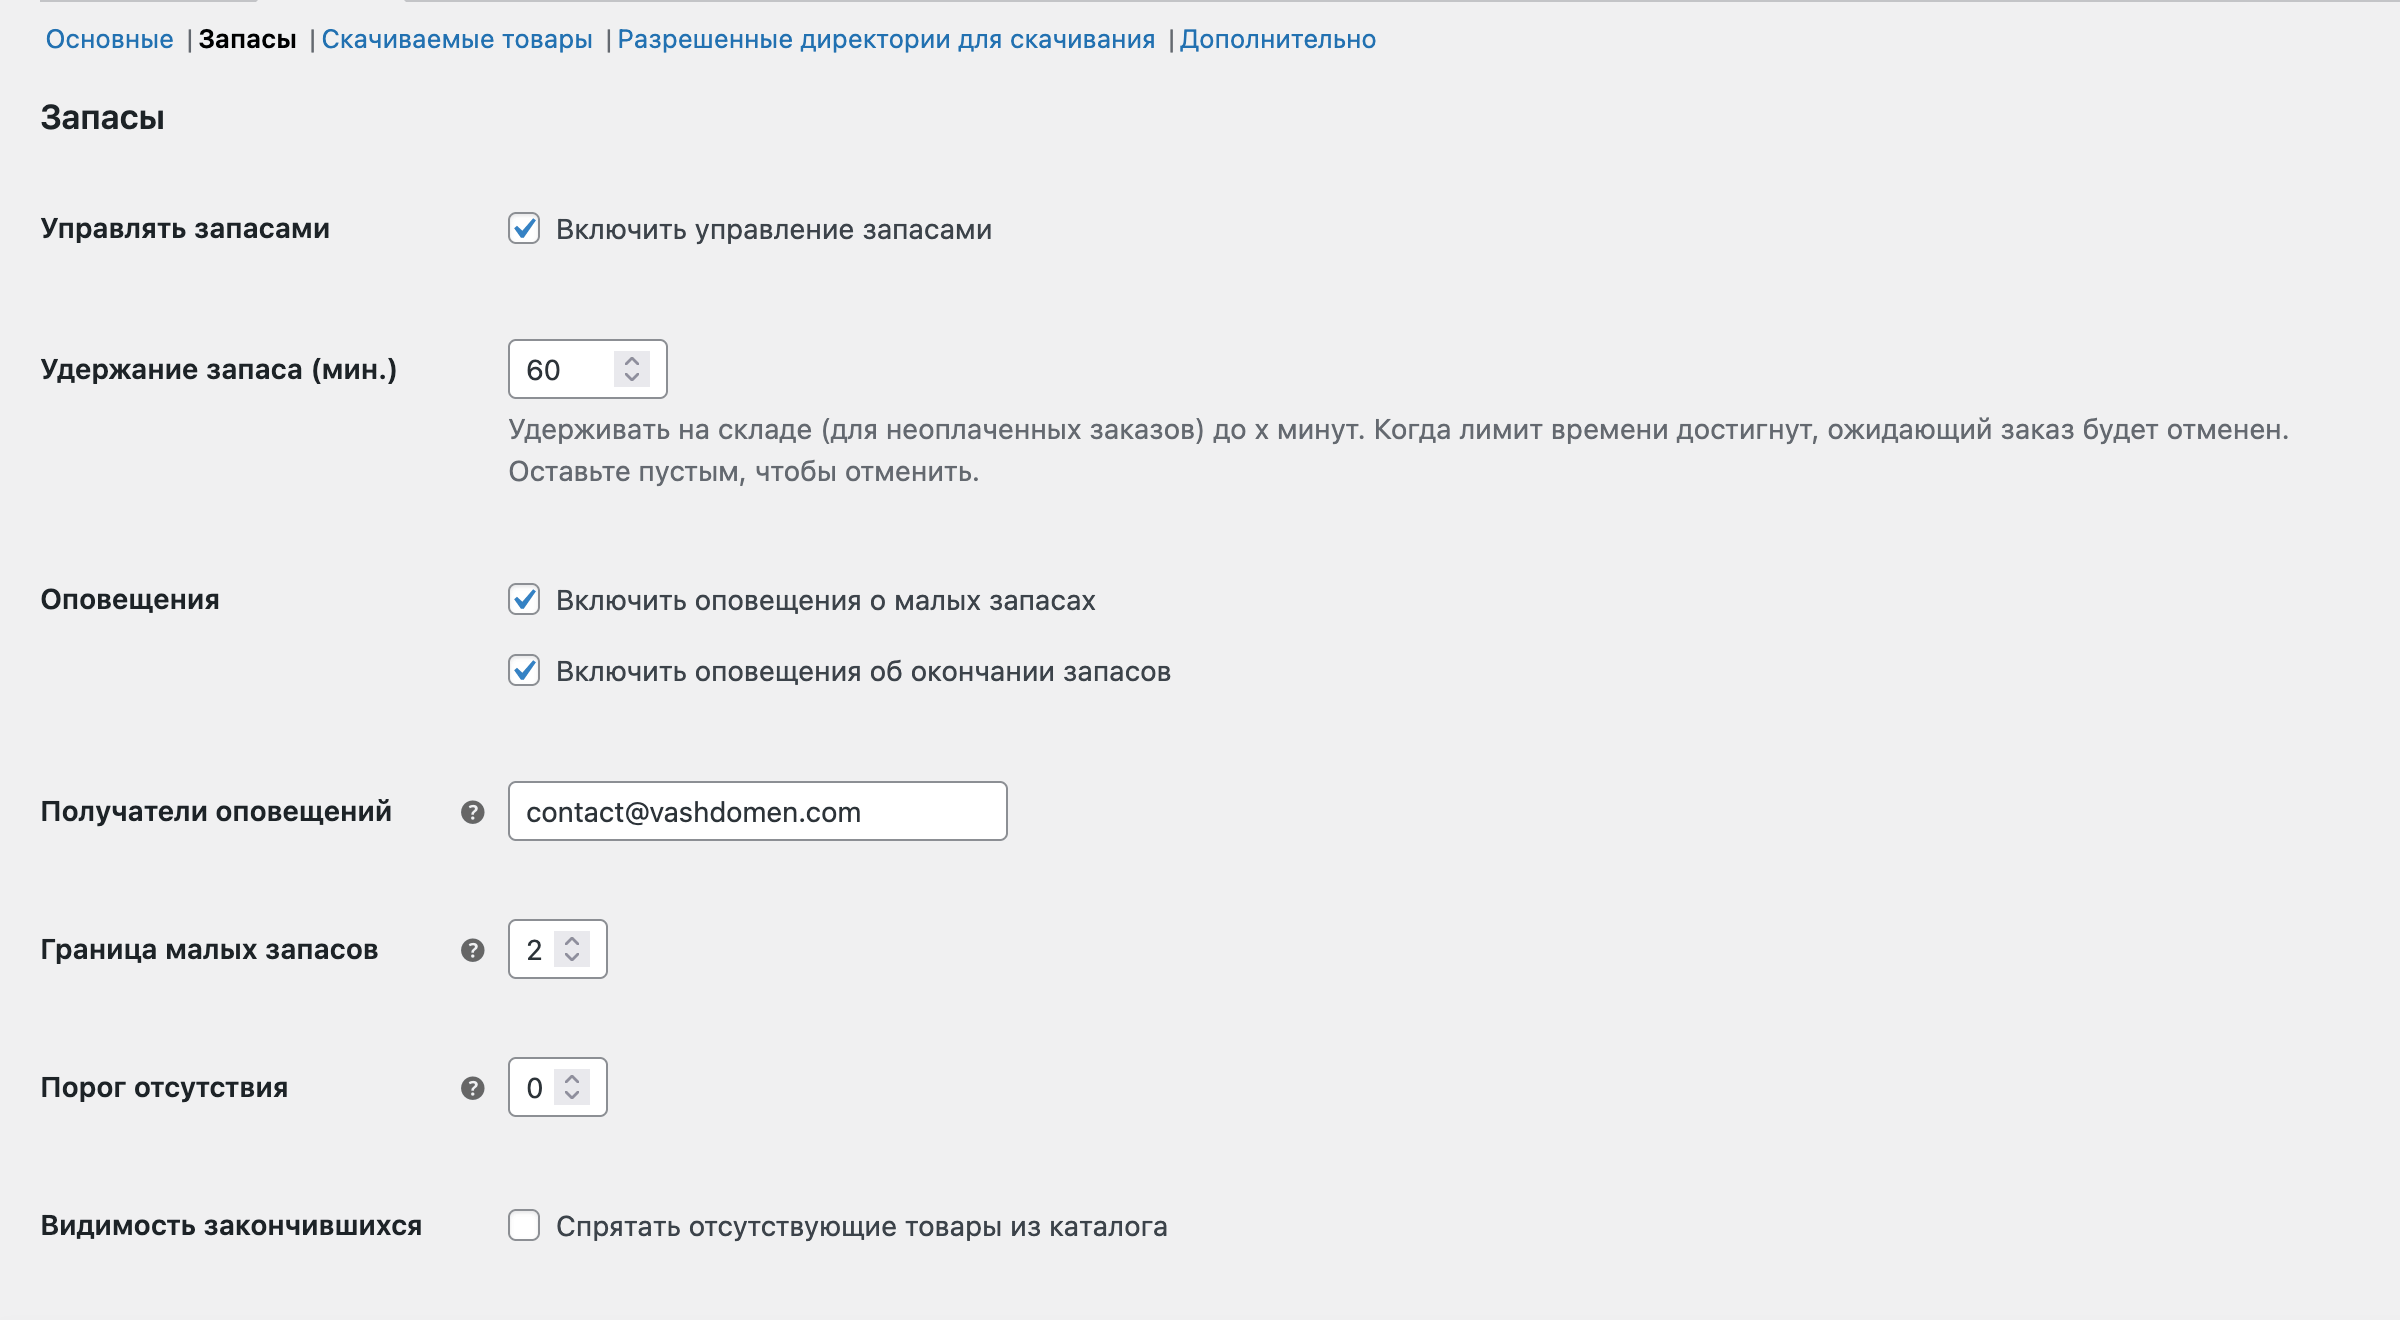Increment Граница малых запасов value

(572, 941)
